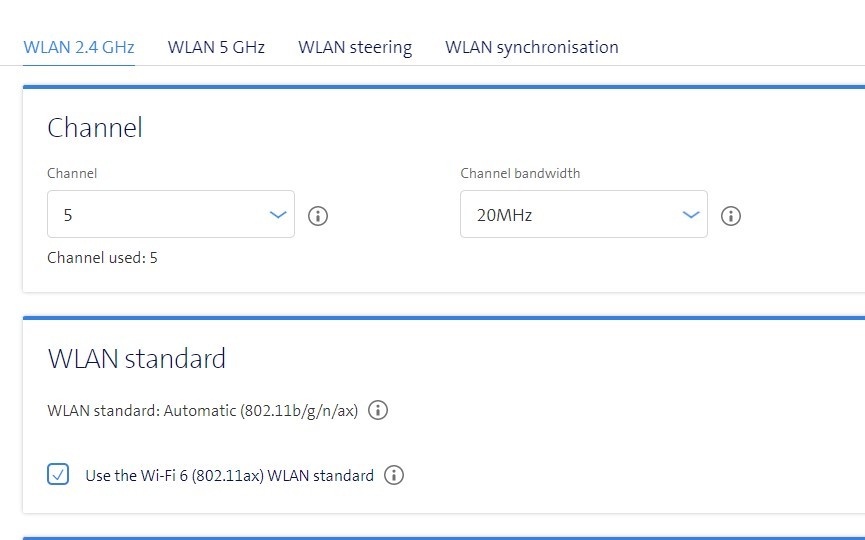Image resolution: width=865 pixels, height=540 pixels.
Task: Click the large 'Channel' section heading
Action: [x=95, y=127]
